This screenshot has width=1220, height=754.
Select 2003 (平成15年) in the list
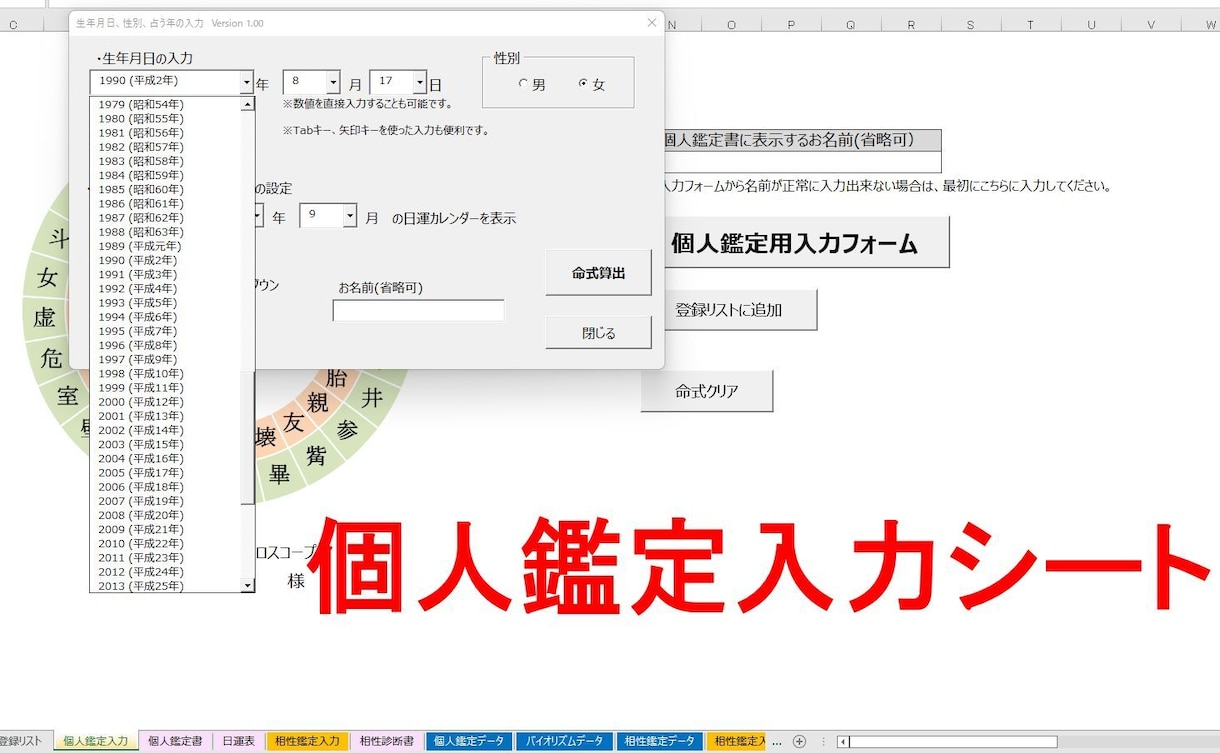(x=166, y=444)
